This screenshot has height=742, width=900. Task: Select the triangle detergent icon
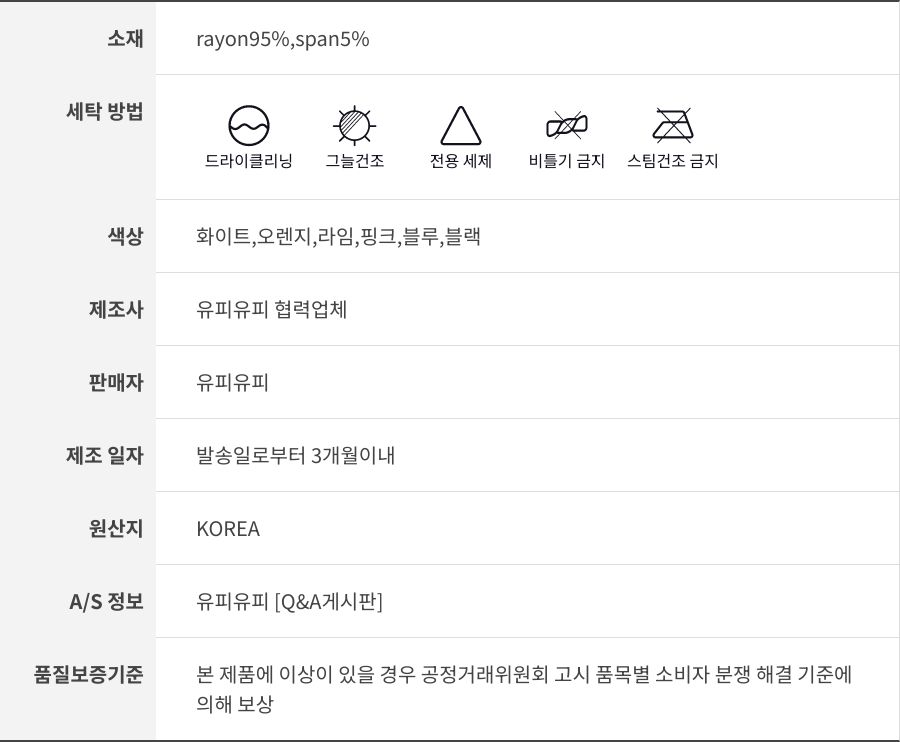(460, 126)
